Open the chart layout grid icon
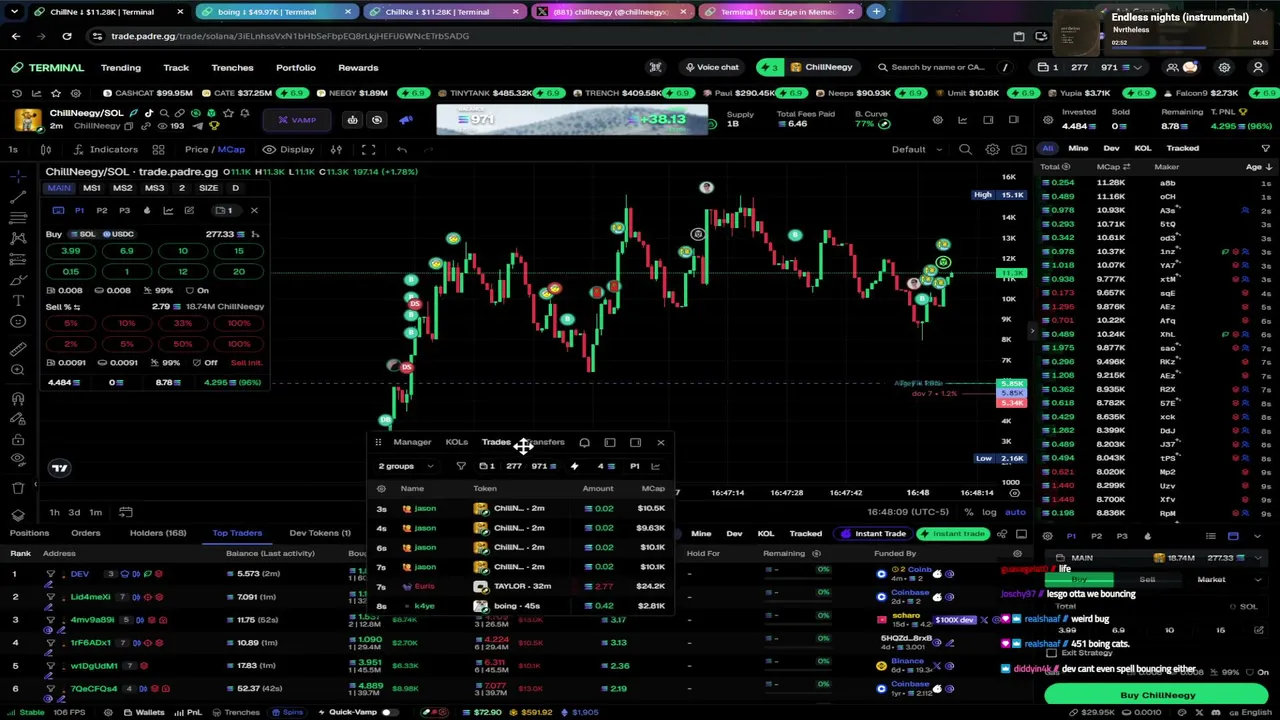The height and width of the screenshot is (720, 1280). 158,149
